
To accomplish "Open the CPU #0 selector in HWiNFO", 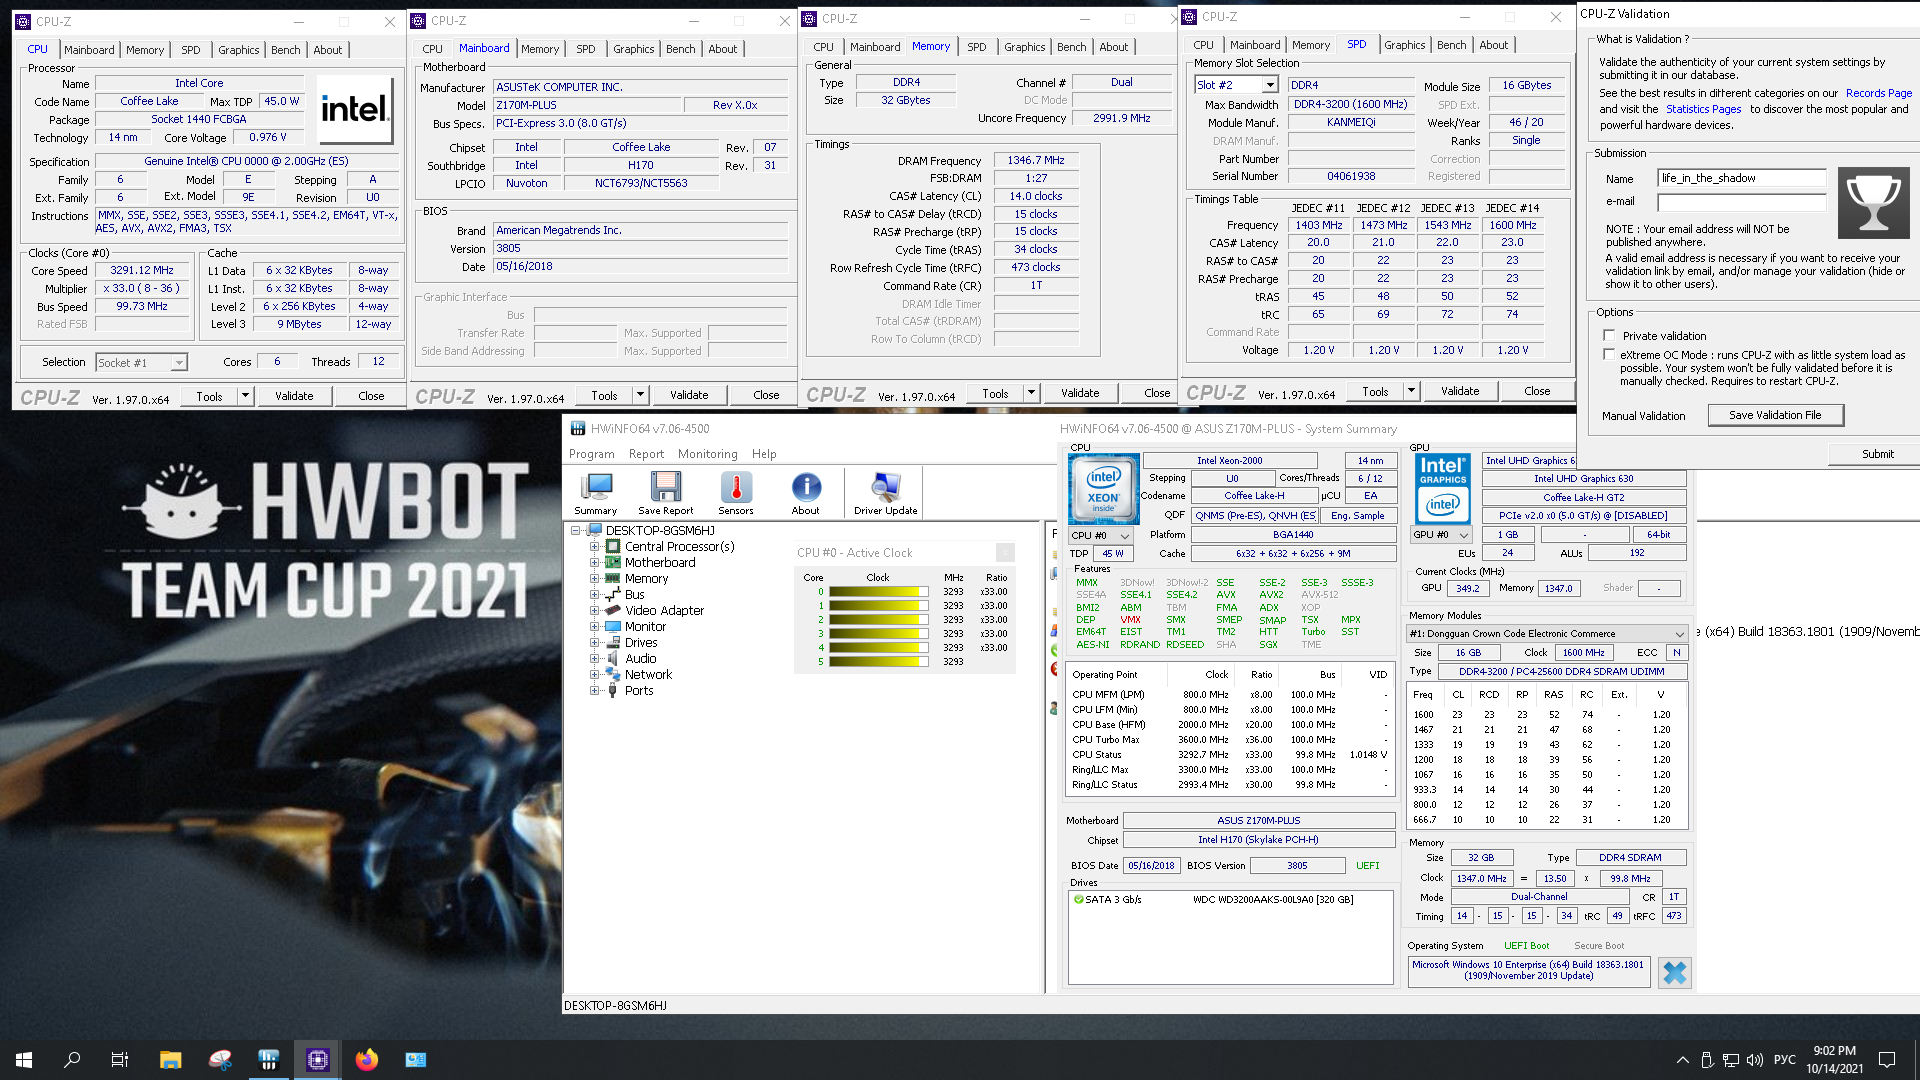I will [1100, 535].
